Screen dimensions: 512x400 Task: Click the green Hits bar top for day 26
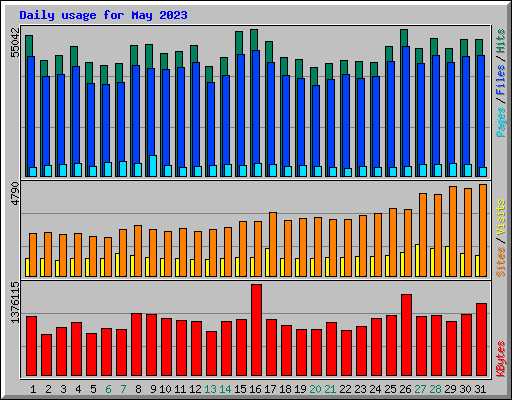point(404,38)
